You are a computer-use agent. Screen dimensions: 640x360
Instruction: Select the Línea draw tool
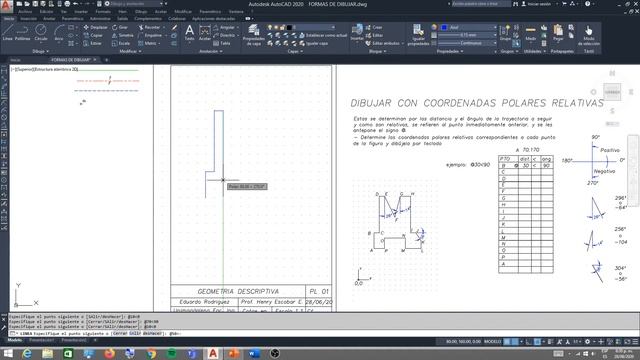coord(7,32)
